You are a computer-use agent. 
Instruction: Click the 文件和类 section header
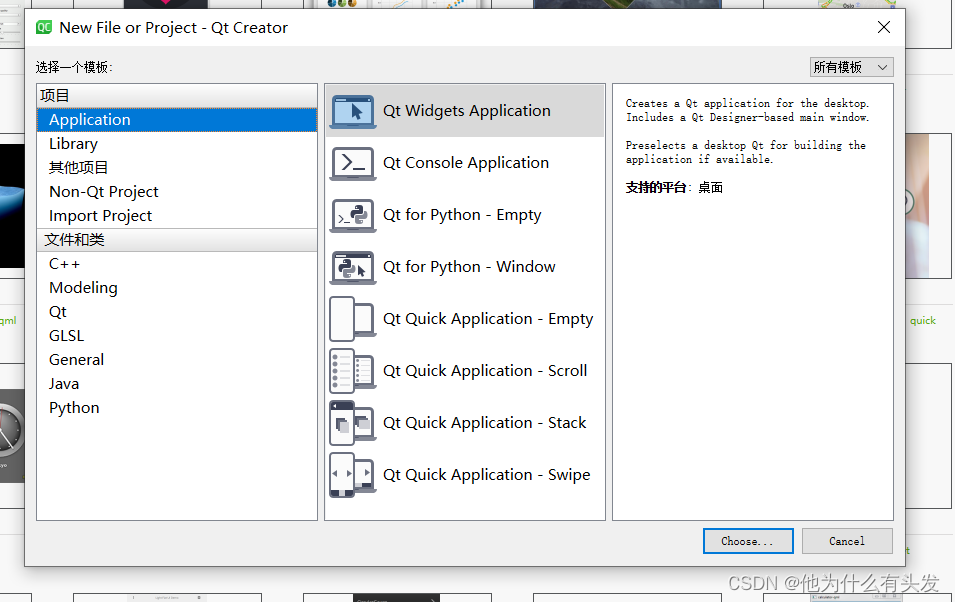click(177, 240)
